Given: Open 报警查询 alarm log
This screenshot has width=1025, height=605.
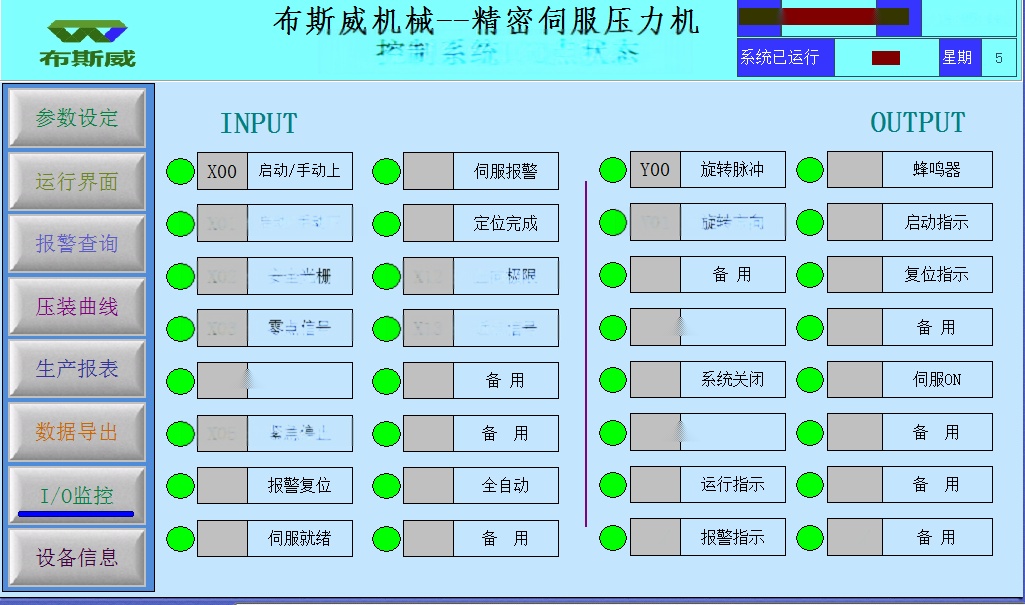Looking at the screenshot, I should [76, 244].
